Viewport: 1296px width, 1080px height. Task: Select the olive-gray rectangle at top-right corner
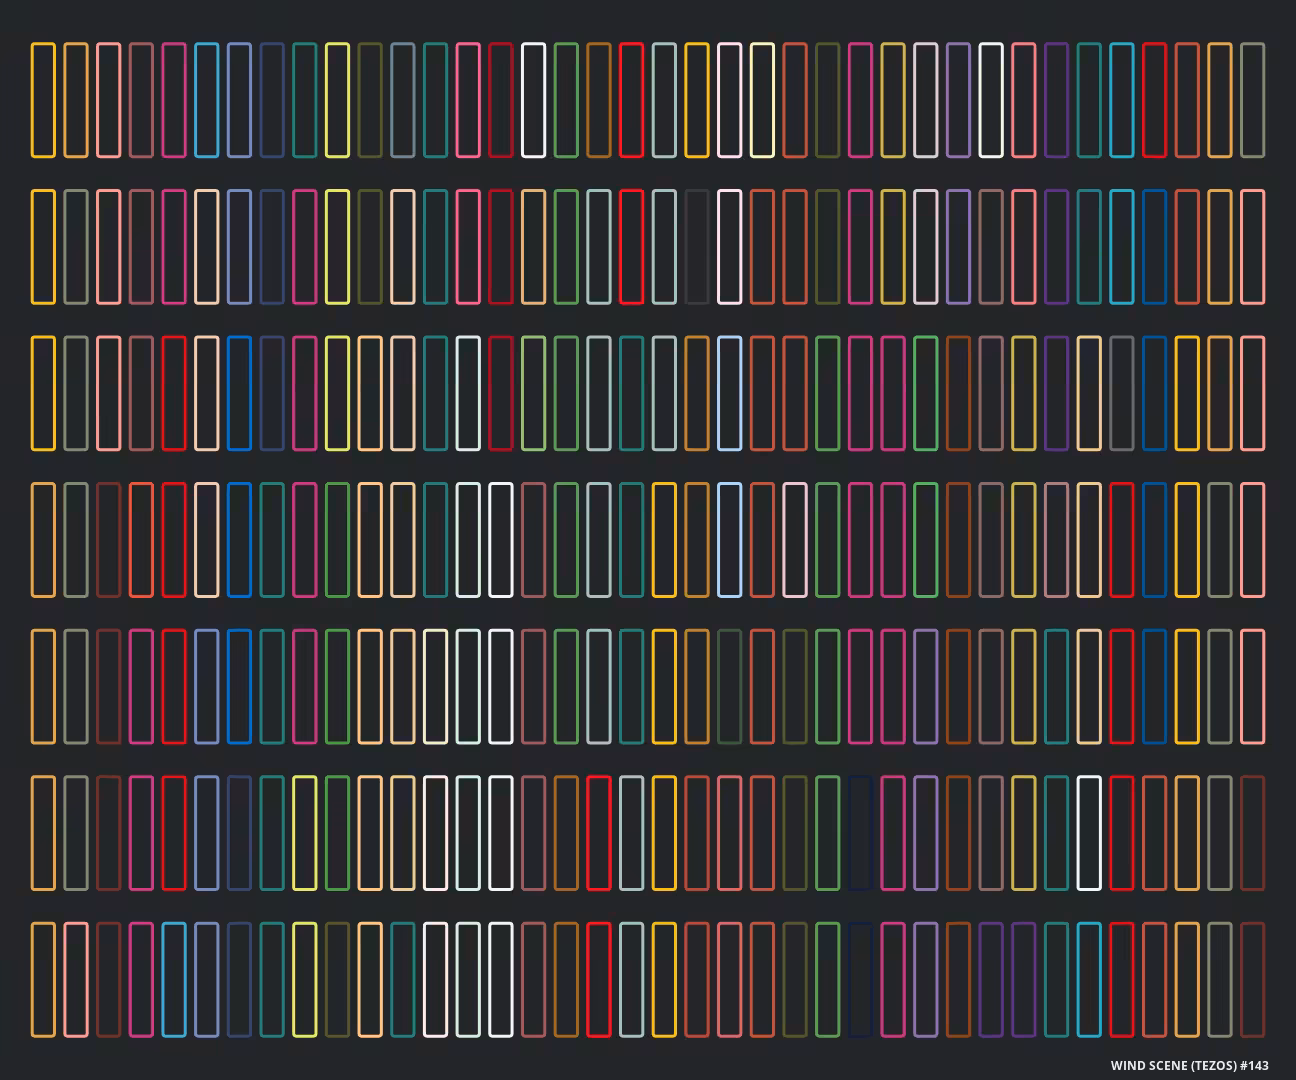click(1253, 100)
